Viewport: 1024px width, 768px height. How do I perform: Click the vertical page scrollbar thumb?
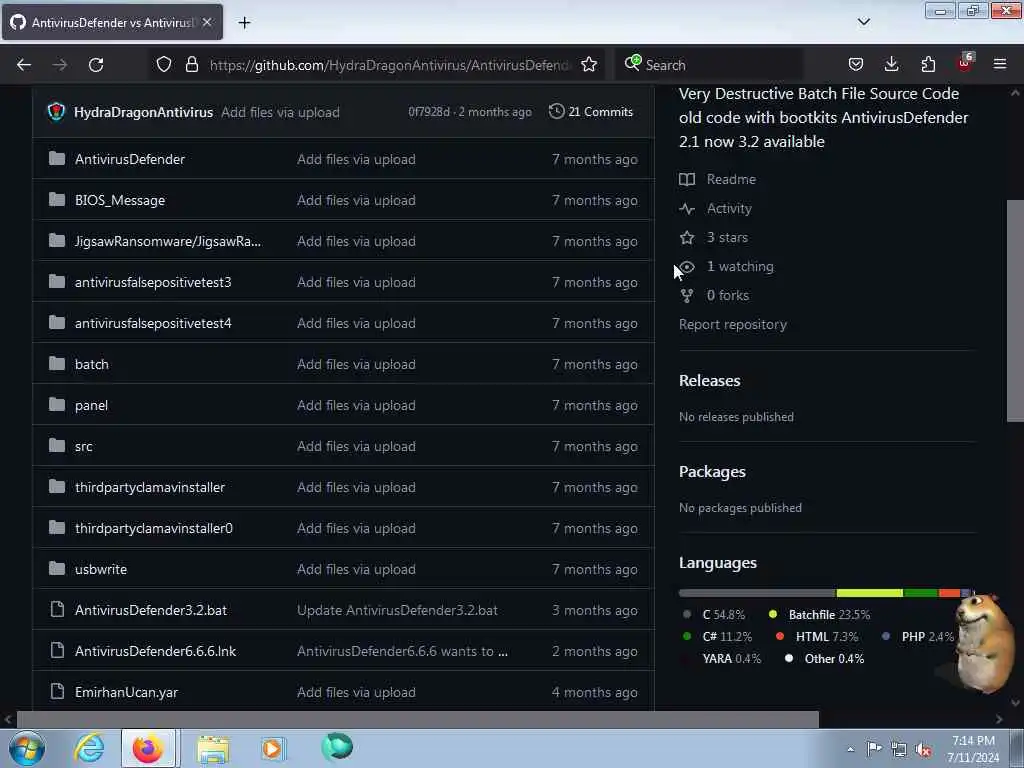tap(1016, 311)
